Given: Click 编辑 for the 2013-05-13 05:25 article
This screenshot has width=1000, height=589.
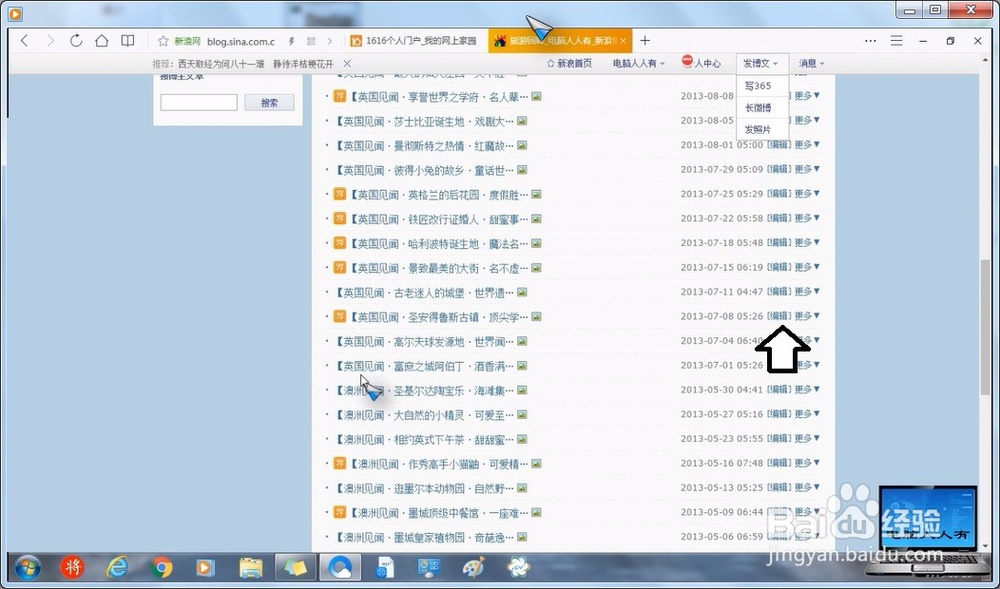Looking at the screenshot, I should point(779,487).
